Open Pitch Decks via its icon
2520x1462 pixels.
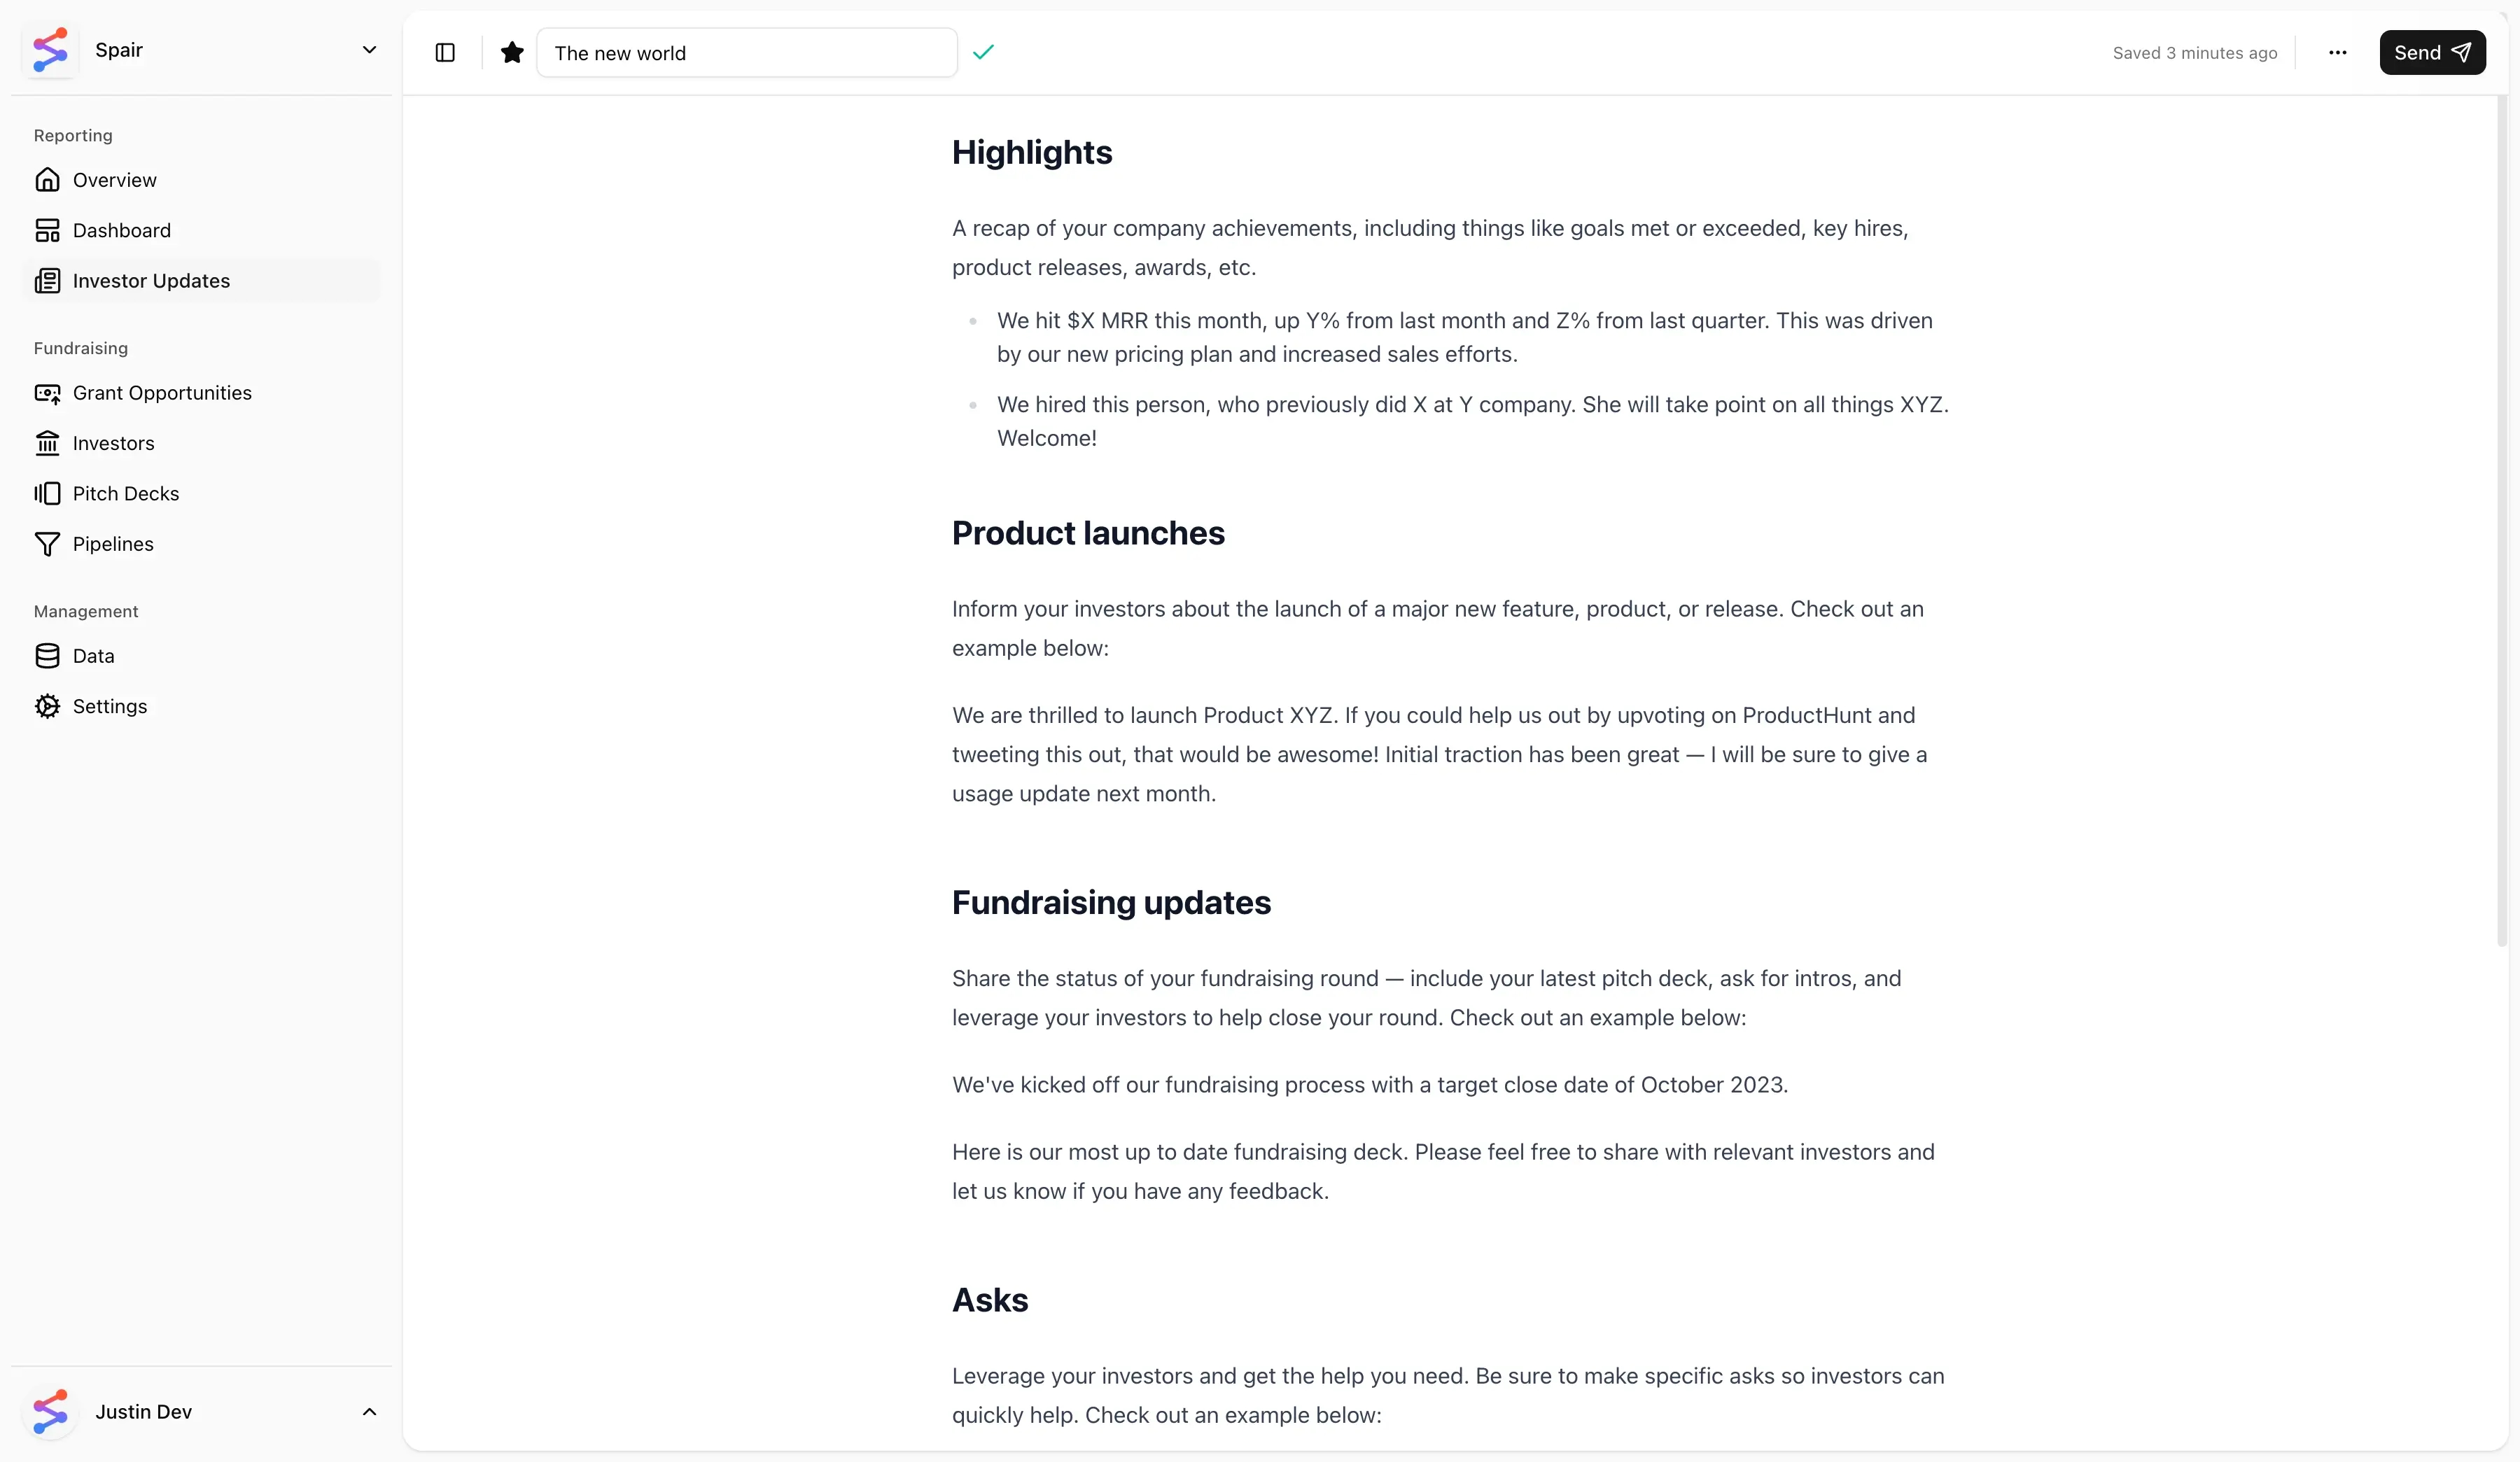(x=48, y=493)
